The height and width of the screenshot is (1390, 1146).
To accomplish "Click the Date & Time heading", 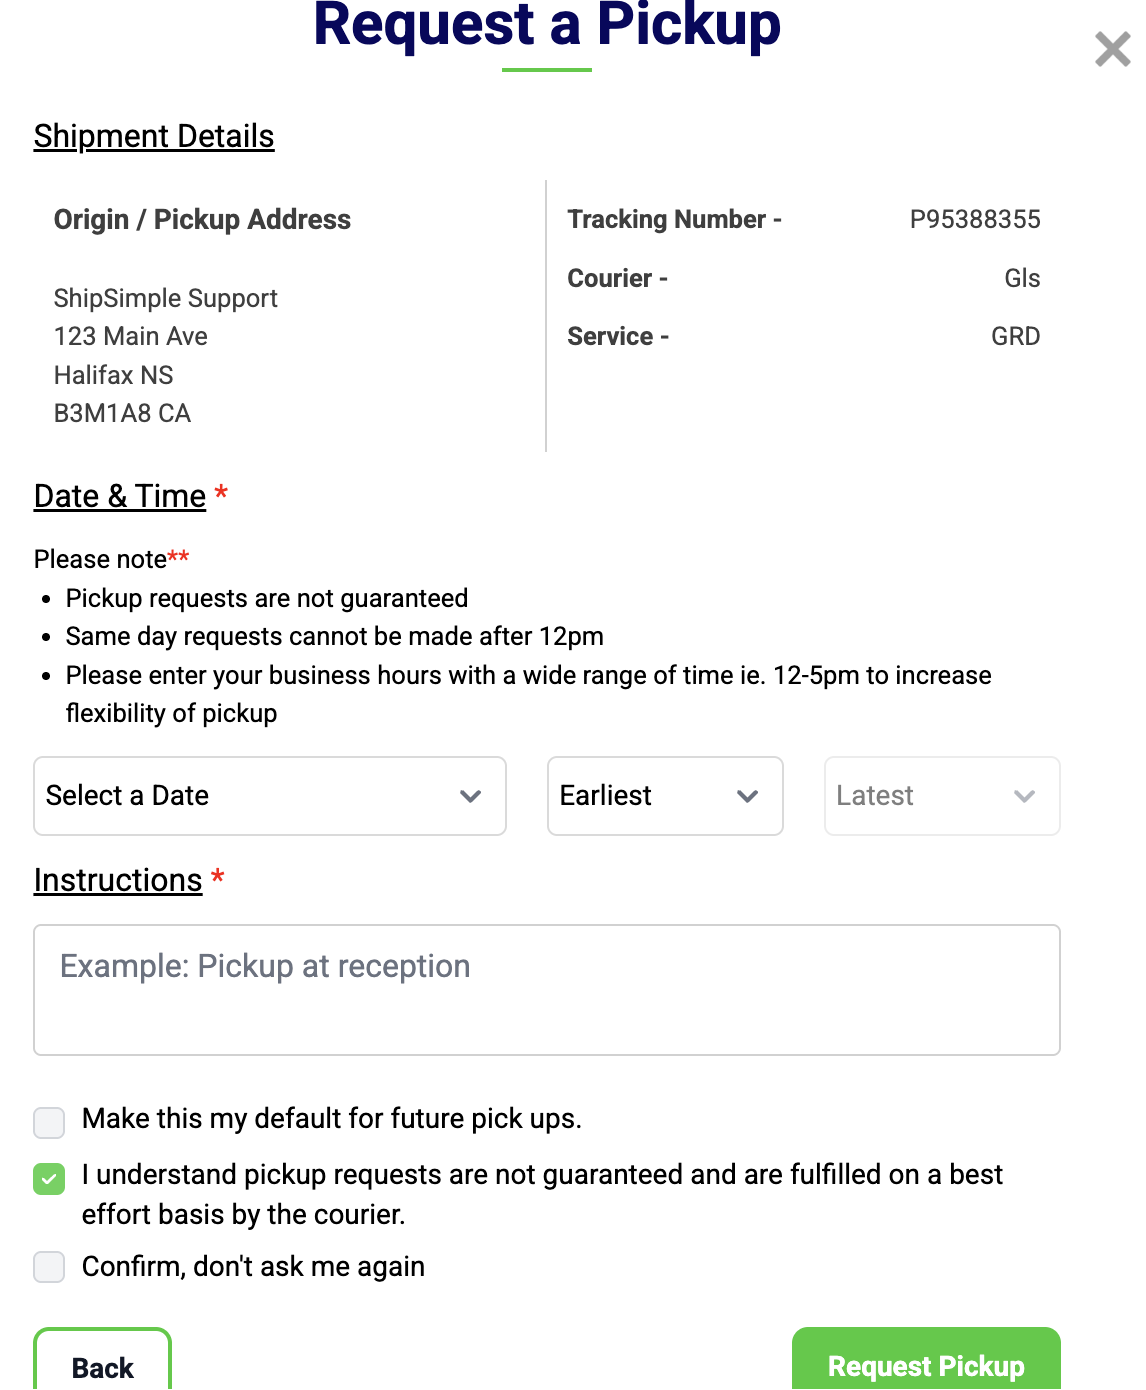I will (x=120, y=496).
